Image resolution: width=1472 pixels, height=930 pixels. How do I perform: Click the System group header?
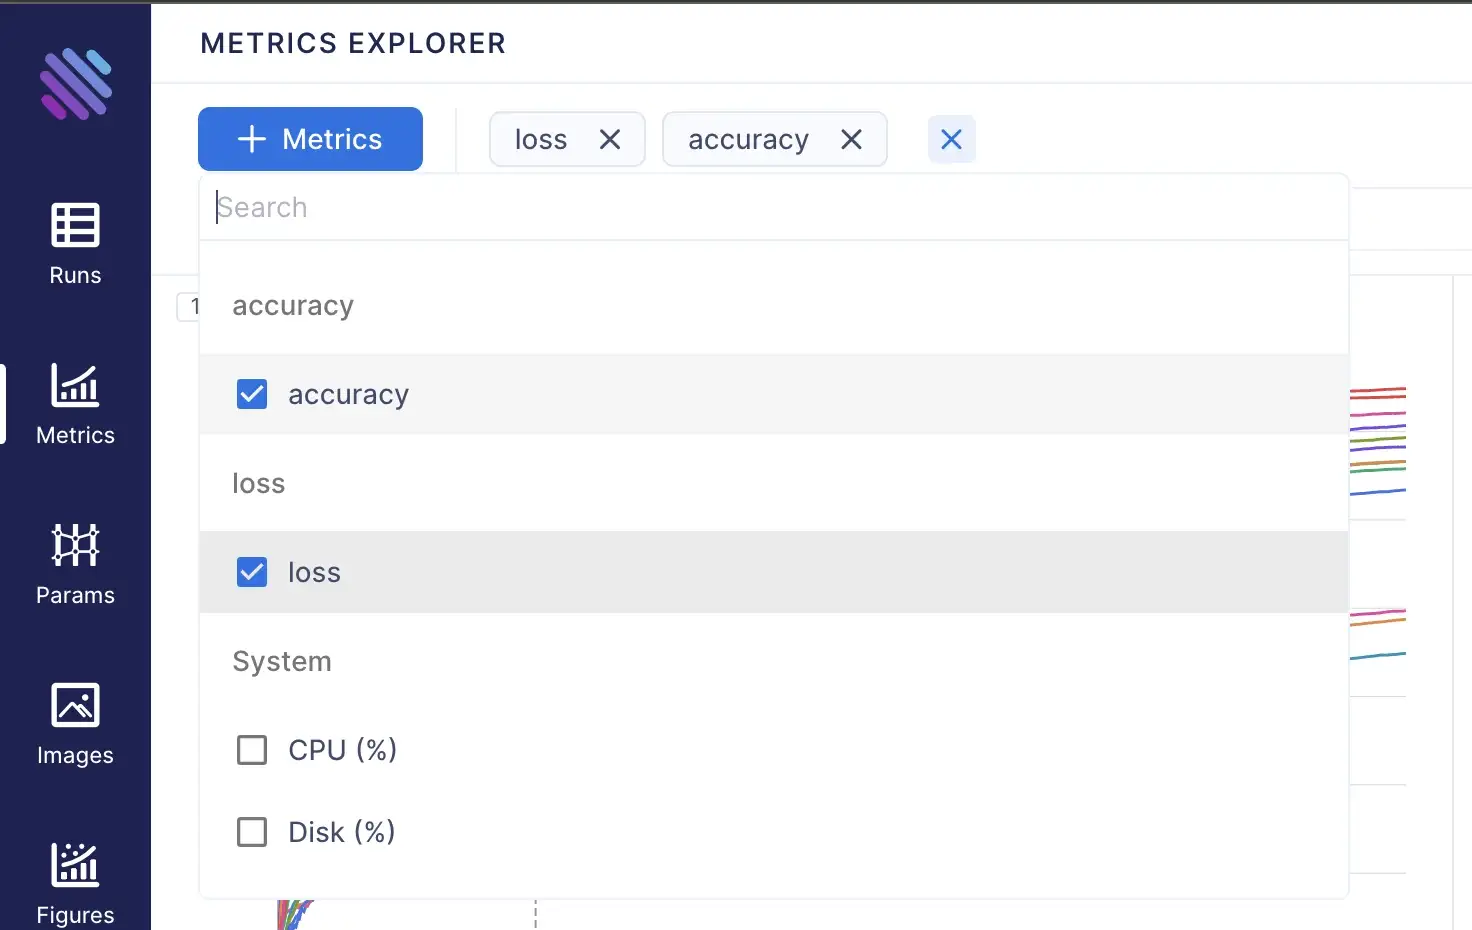pos(282,662)
